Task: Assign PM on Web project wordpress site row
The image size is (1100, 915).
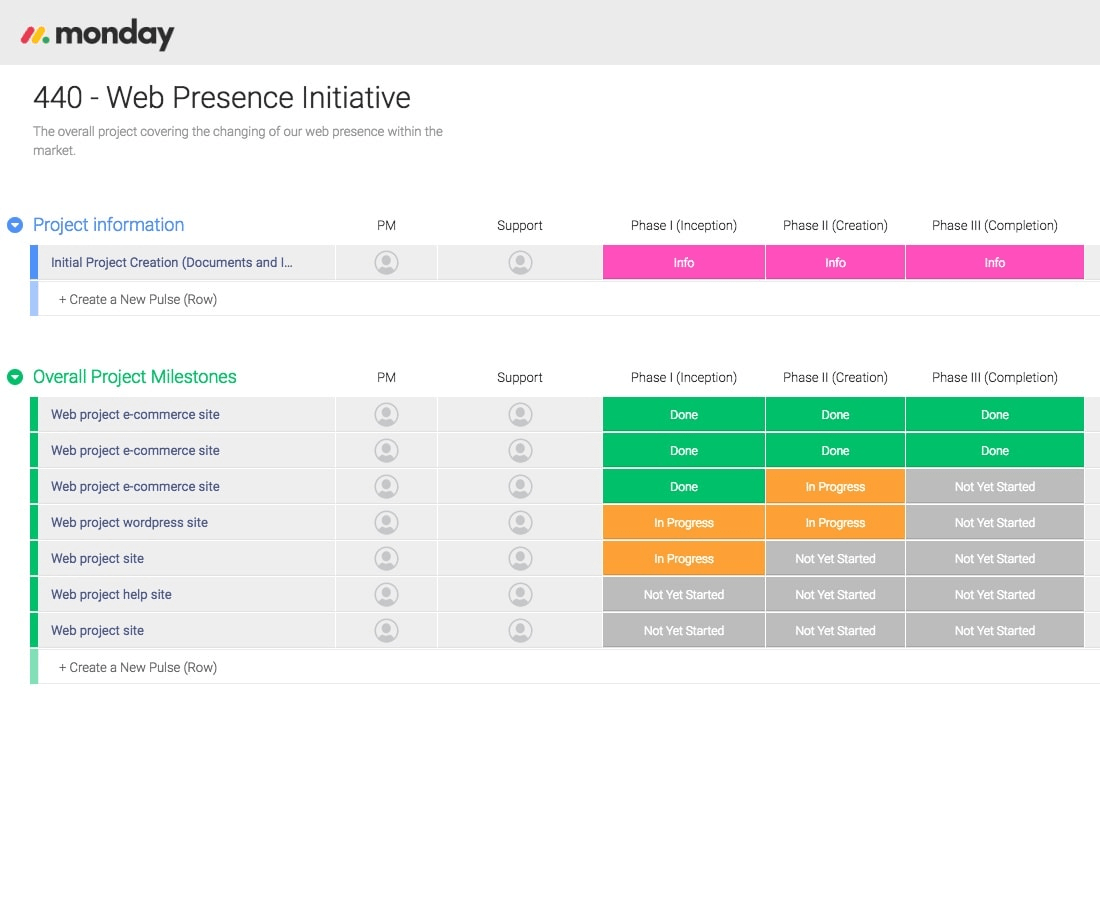Action: point(386,522)
